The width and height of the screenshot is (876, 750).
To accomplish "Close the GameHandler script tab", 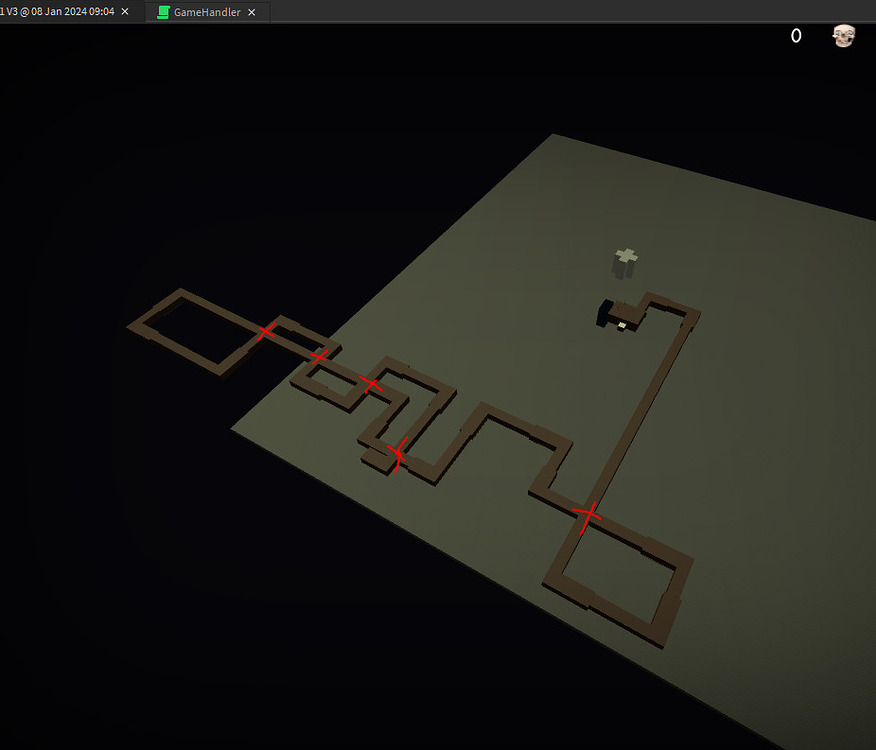I will [x=250, y=12].
